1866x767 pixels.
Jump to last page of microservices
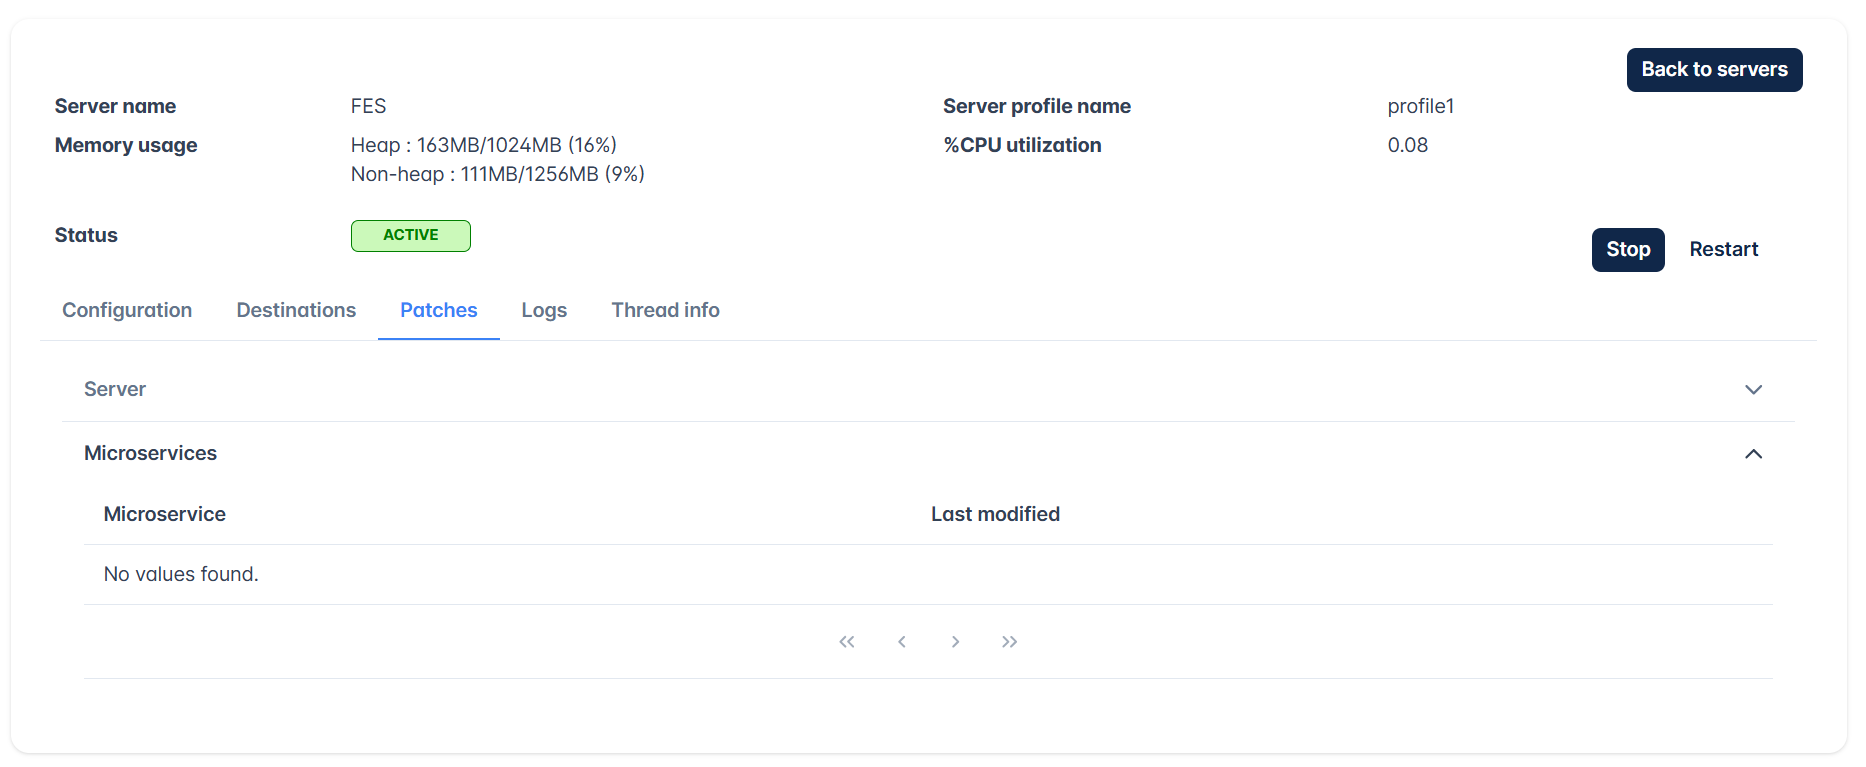1010,642
